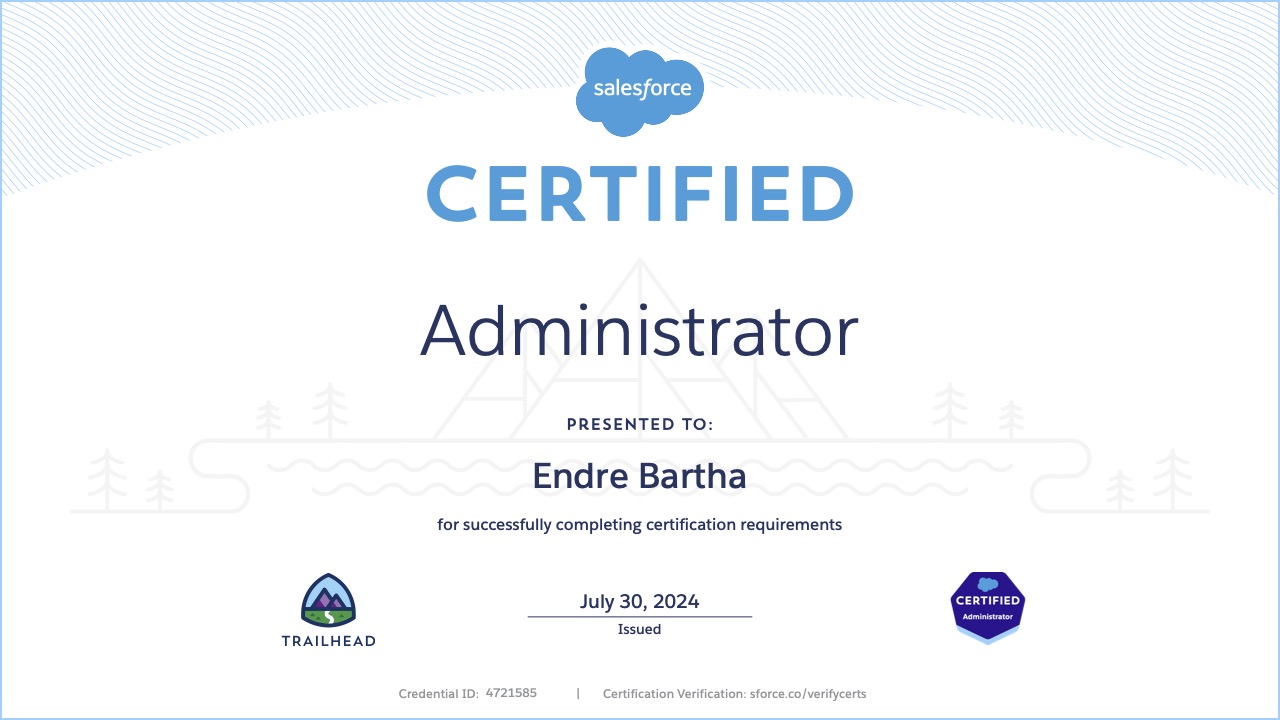
Task: Click the Credential ID number 4721585
Action: point(510,693)
